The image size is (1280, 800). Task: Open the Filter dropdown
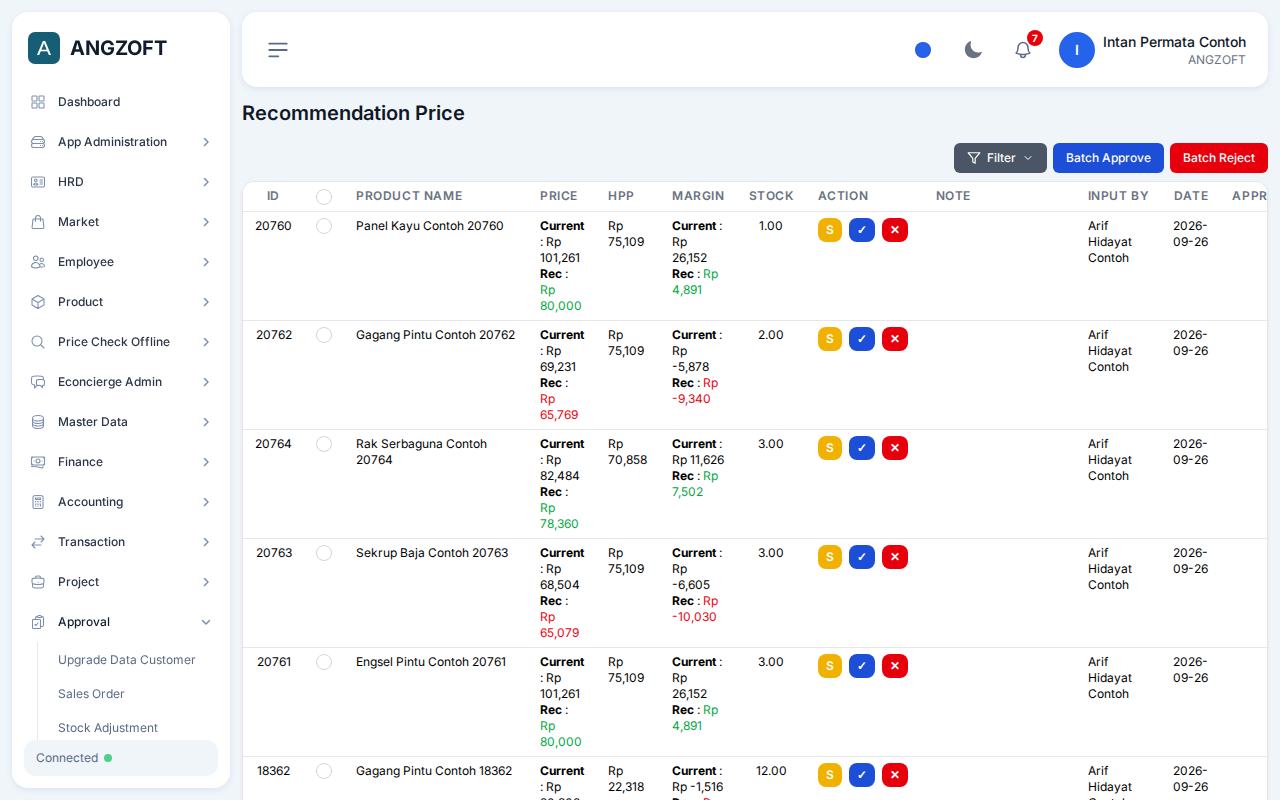tap(1000, 158)
